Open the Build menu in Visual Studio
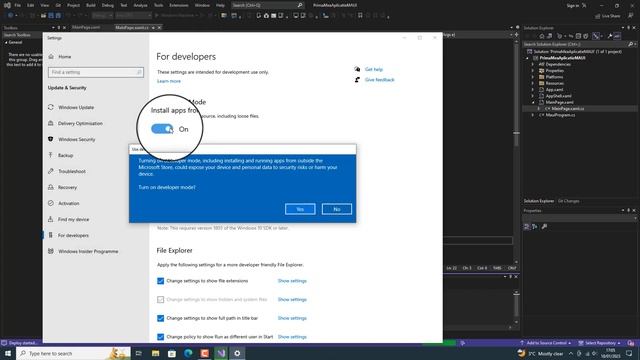 tap(91, 5)
